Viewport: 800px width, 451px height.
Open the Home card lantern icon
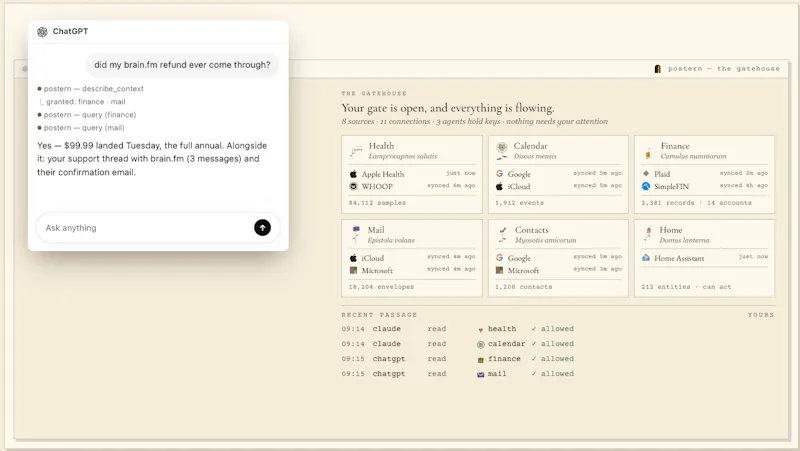(648, 234)
